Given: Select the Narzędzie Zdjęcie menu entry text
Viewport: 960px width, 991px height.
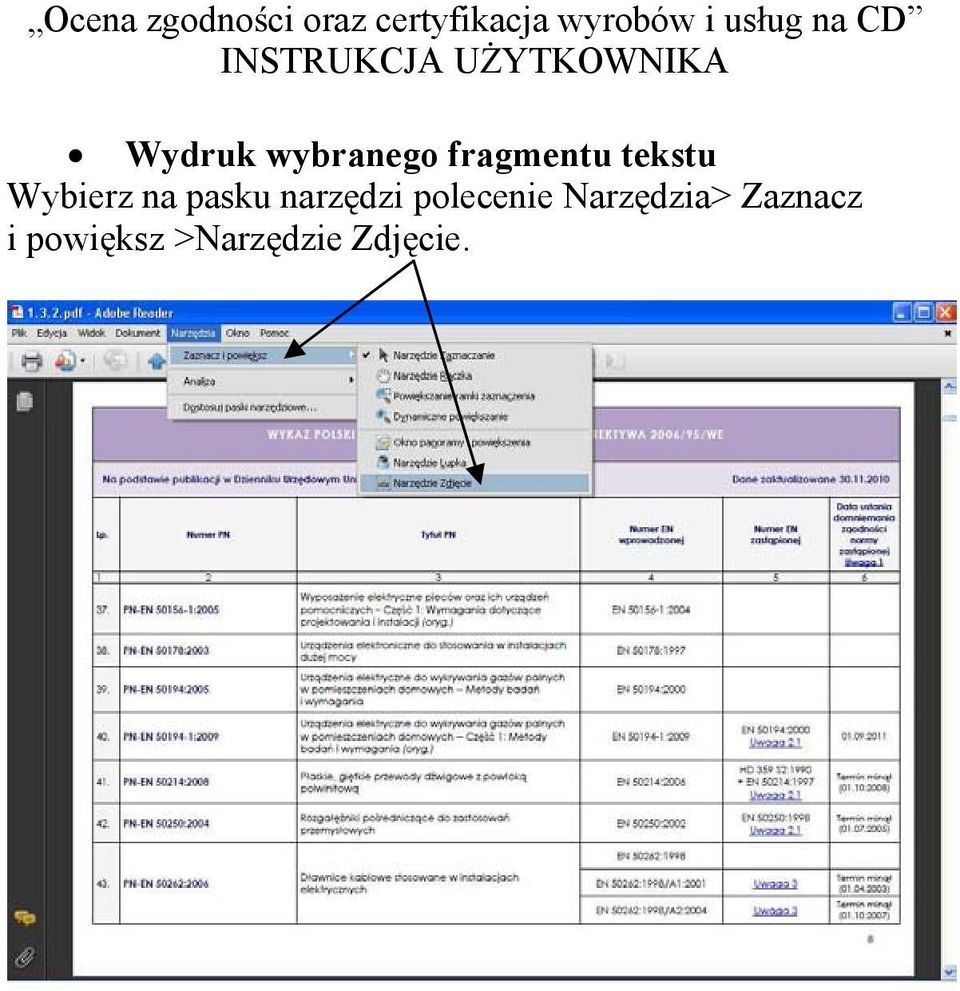Looking at the screenshot, I should point(432,483).
